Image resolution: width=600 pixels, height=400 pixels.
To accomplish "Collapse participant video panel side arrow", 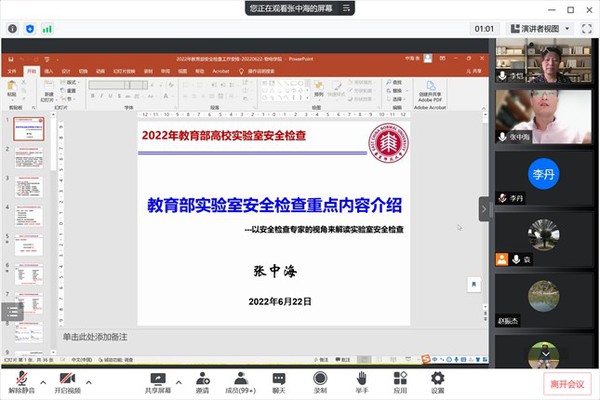I will 485,209.
